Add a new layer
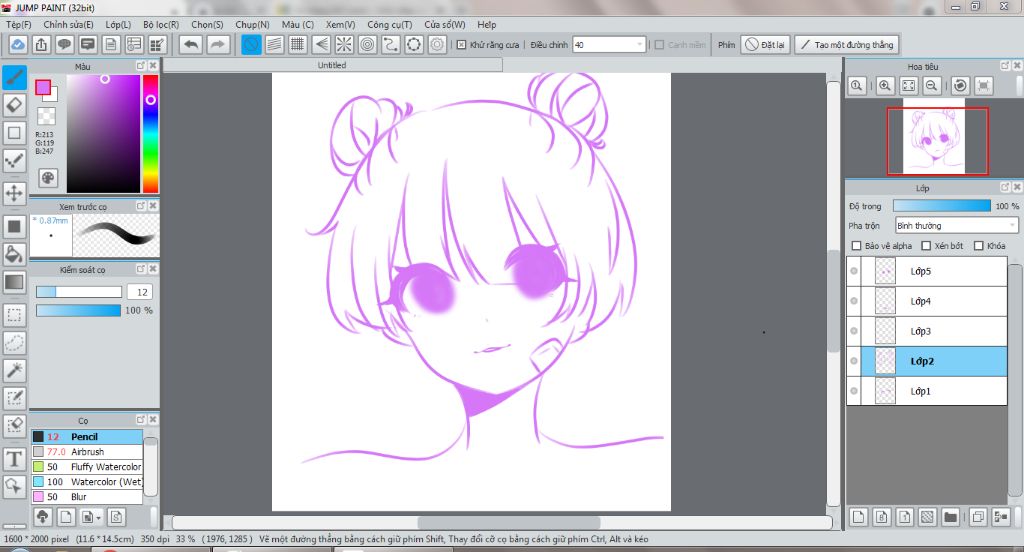The image size is (1024, 552). [x=859, y=517]
